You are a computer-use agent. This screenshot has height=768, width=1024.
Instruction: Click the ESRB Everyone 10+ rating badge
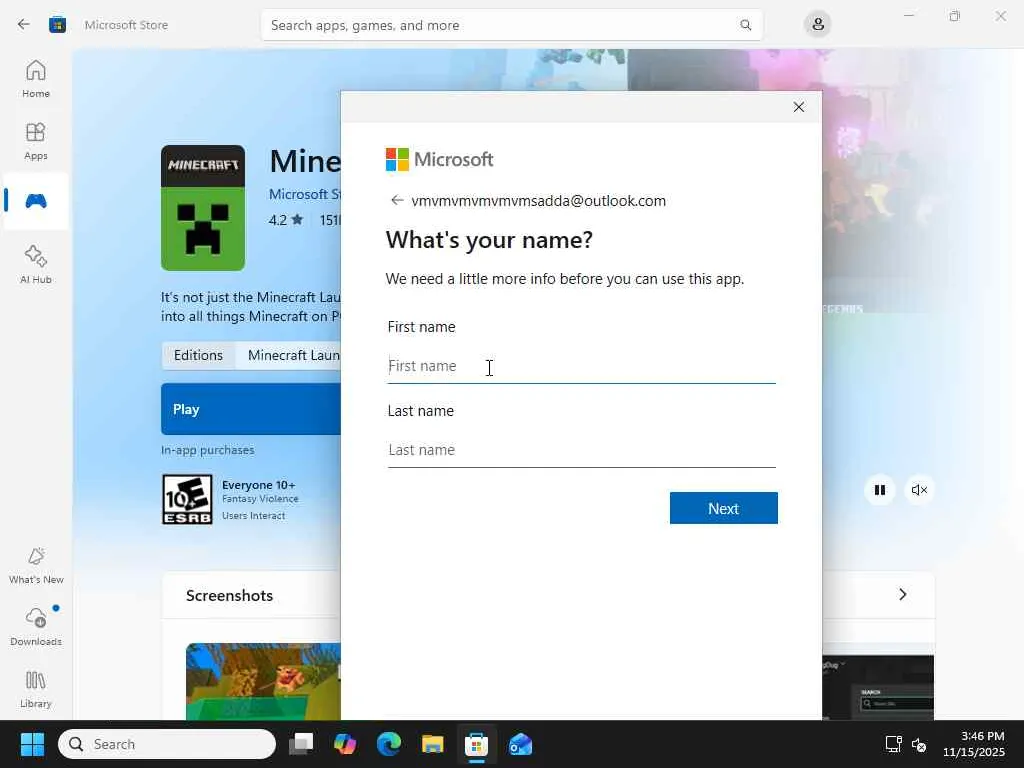(187, 500)
